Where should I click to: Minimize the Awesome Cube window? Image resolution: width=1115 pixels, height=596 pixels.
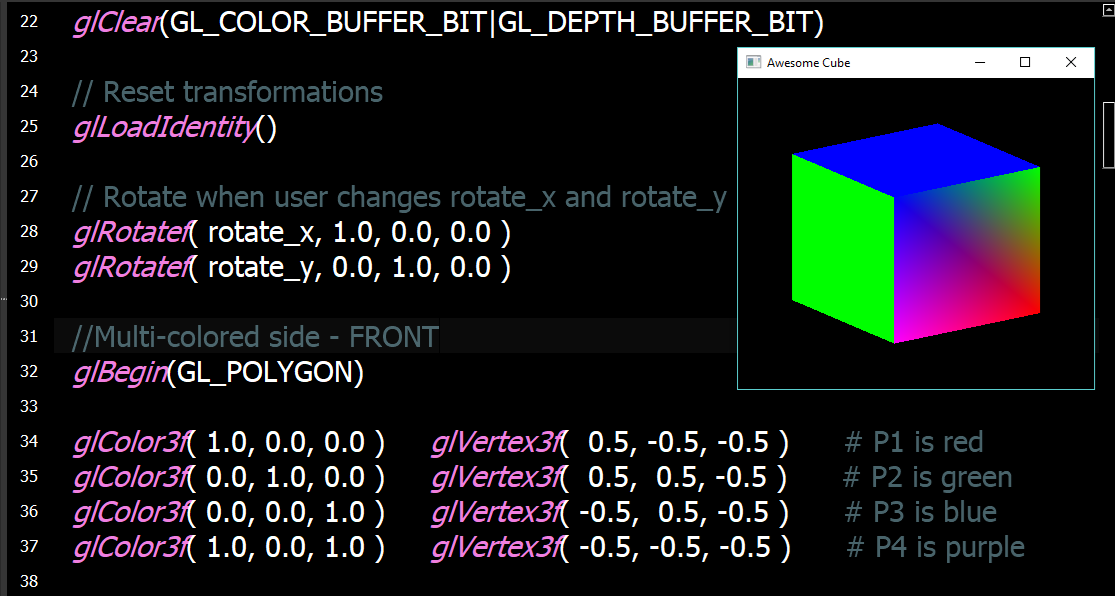(980, 62)
